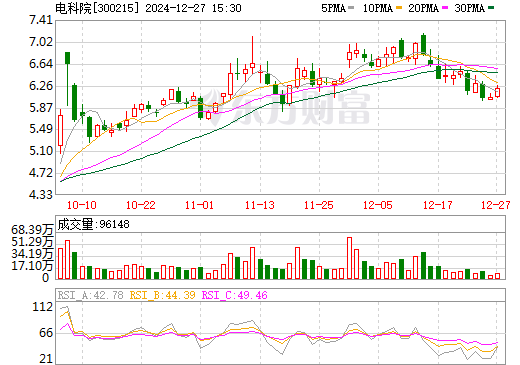Click the 11-01 date label
Viewport: 520px width, 365px height.
point(199,205)
